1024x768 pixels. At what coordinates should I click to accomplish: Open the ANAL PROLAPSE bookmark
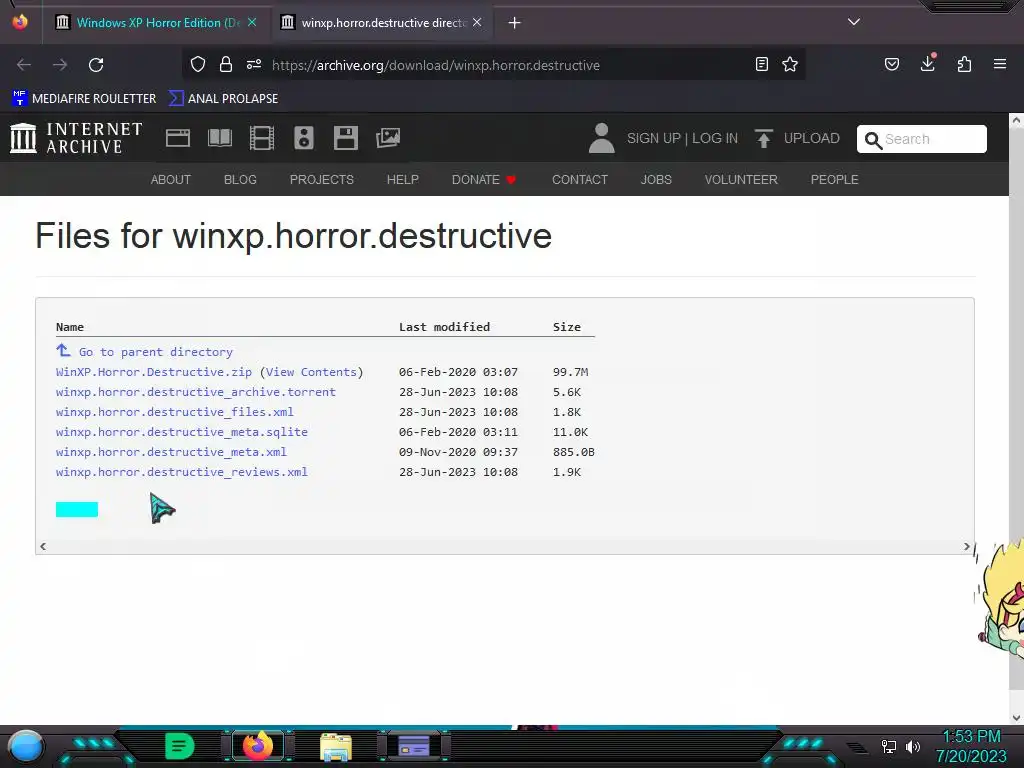tap(223, 99)
